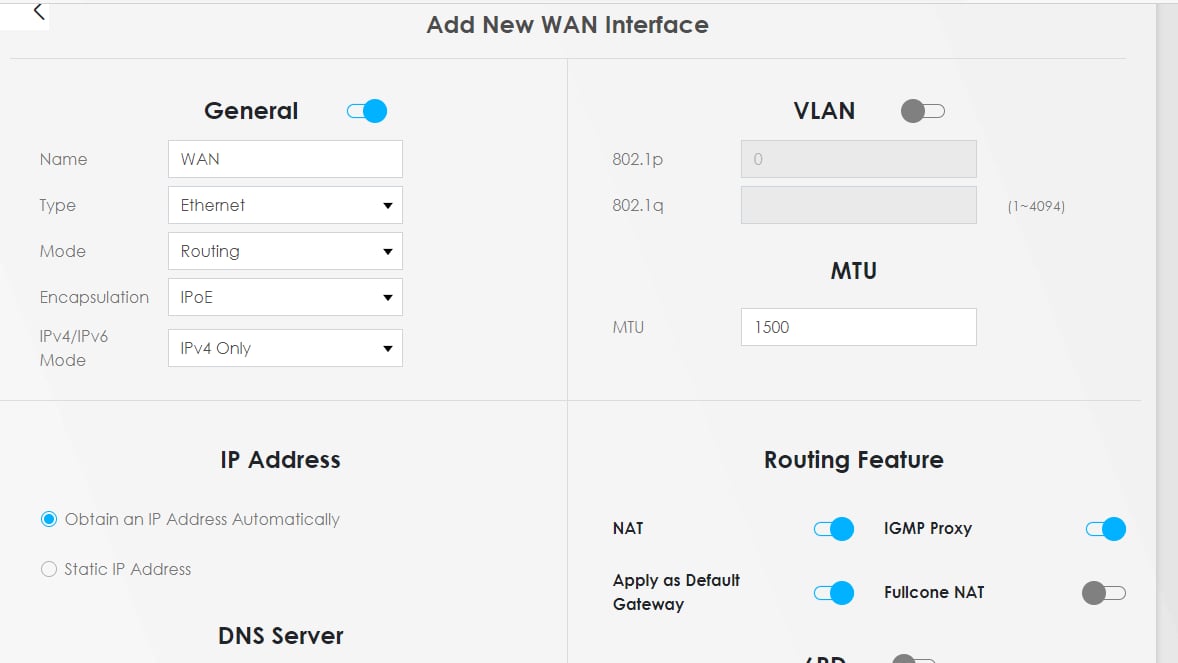Screen dimensions: 1178x663
Task: Expand the Mode dropdown
Action: click(x=285, y=251)
